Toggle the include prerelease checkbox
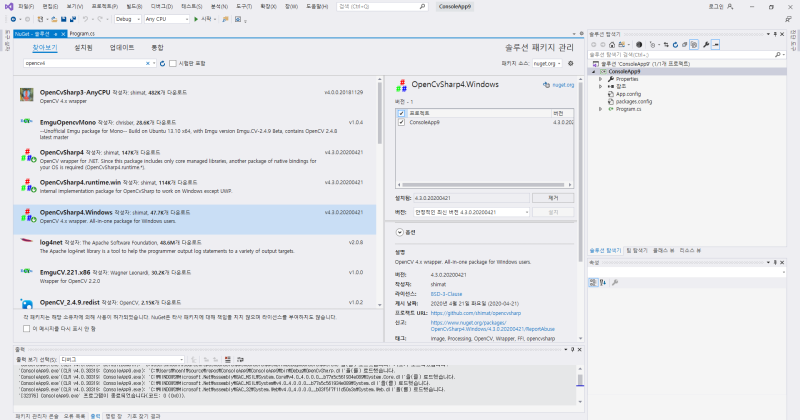Viewport: 800px width, 420px height. [x=173, y=64]
